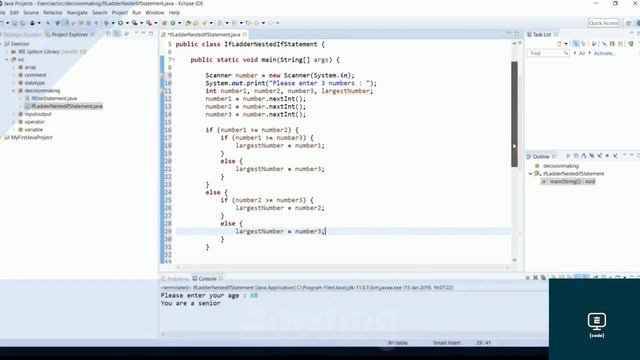This screenshot has width=640, height=360.
Task: Open dropdown arrow next to Run button
Action: 127,23
